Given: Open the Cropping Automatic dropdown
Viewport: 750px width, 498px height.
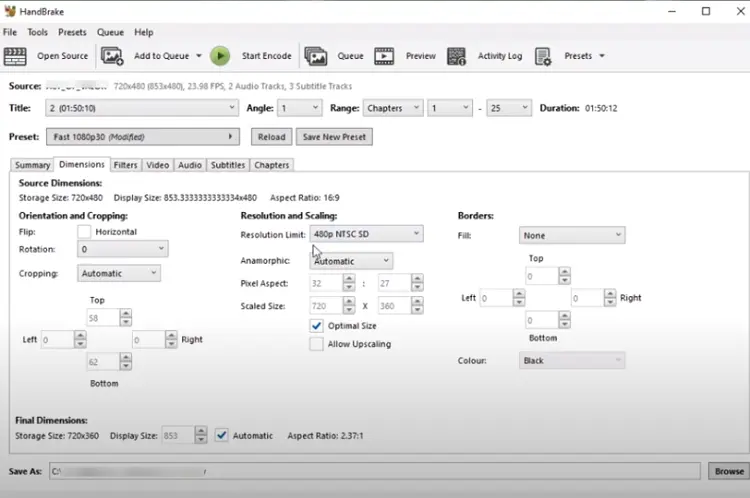Looking at the screenshot, I should tap(119, 273).
